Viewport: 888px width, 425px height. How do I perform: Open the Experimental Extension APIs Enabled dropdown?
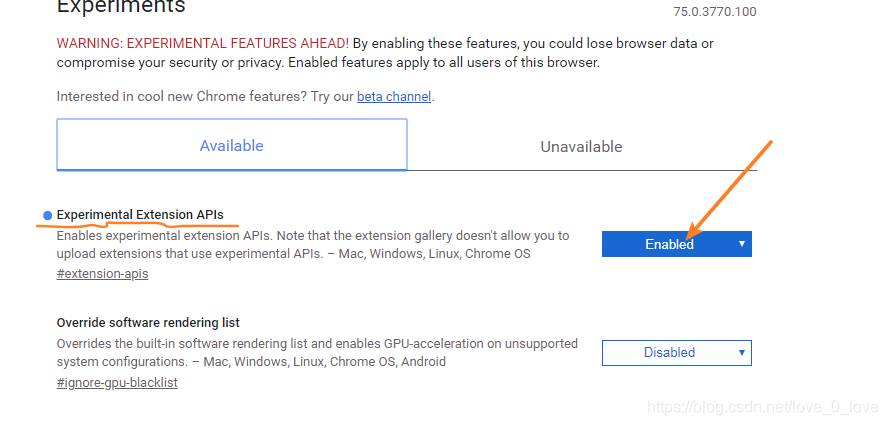tap(670, 244)
